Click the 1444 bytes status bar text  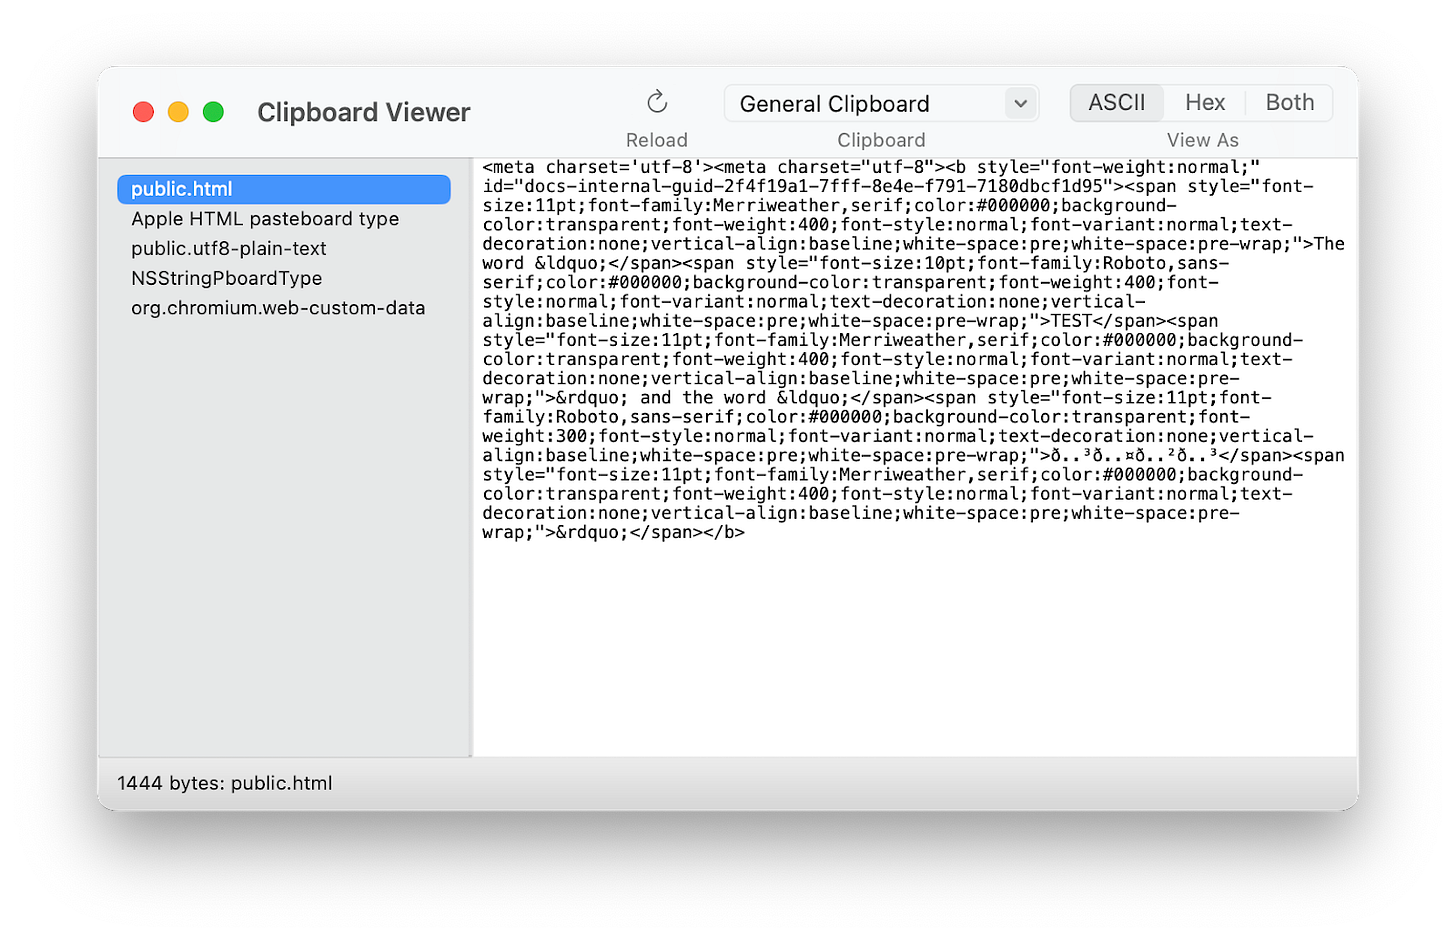(x=225, y=783)
